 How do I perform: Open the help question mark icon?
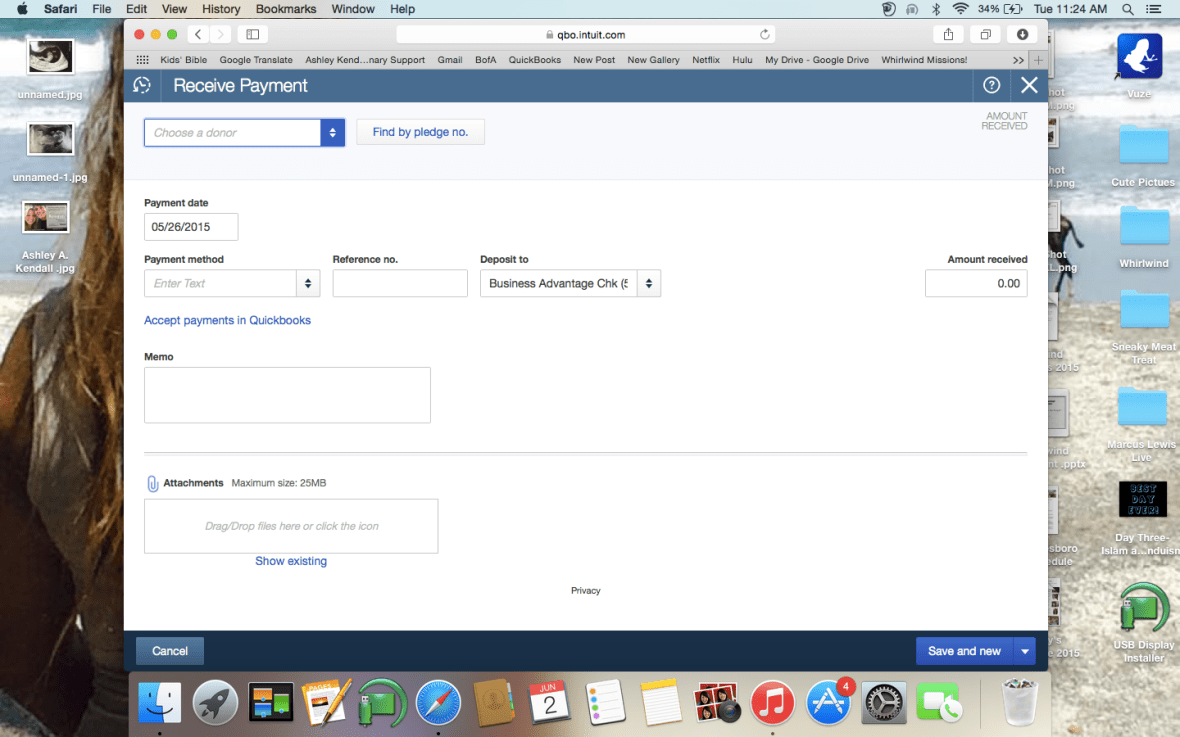pyautogui.click(x=991, y=86)
